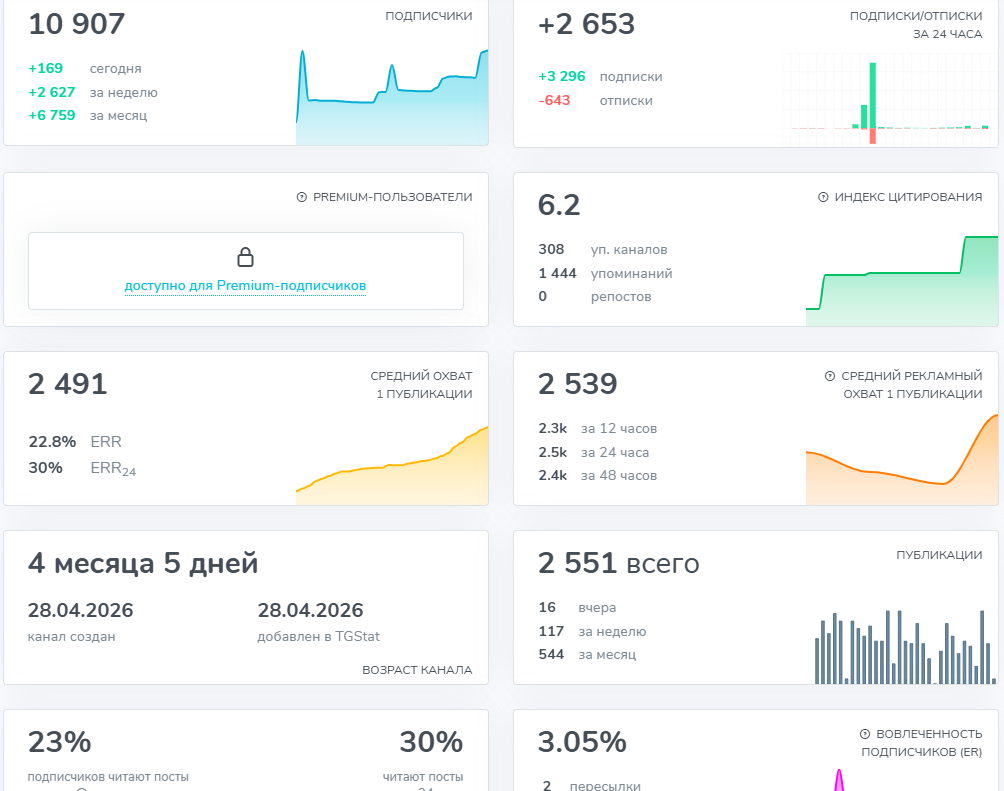
Task: Click '2 551 всего' publications total
Action: coord(619,564)
